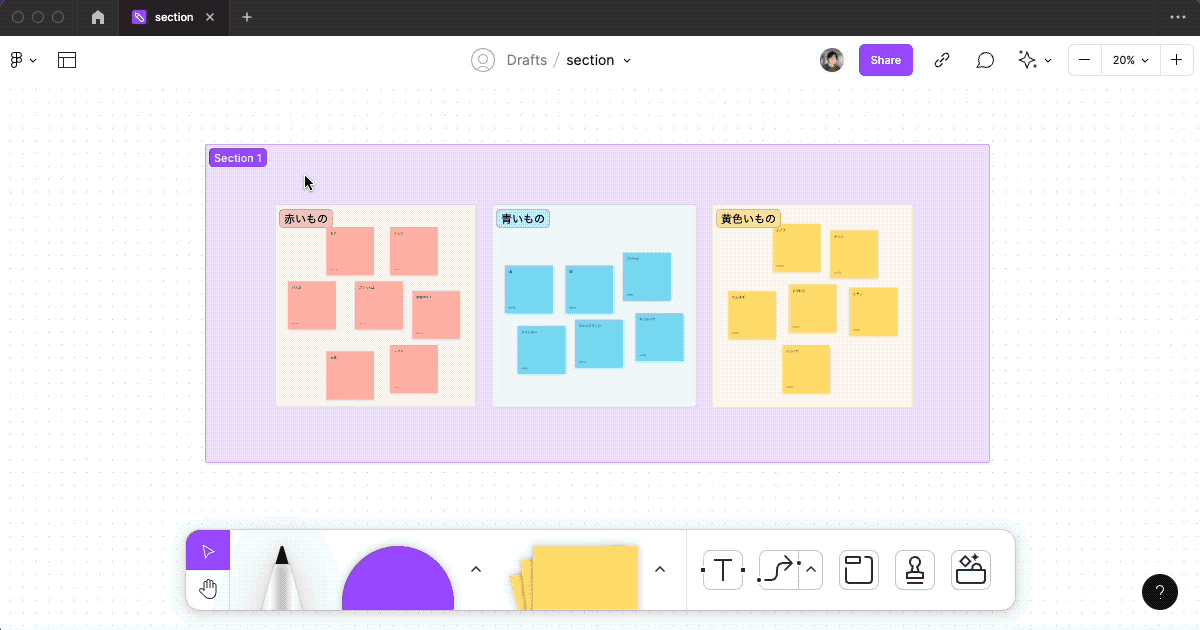Expand the shapes options chevron

(476, 570)
